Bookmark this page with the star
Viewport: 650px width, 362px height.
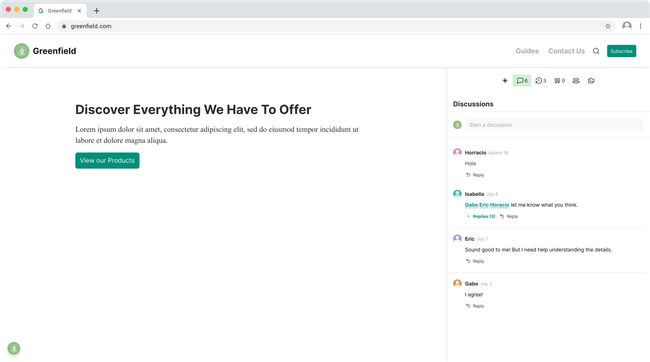[608, 26]
